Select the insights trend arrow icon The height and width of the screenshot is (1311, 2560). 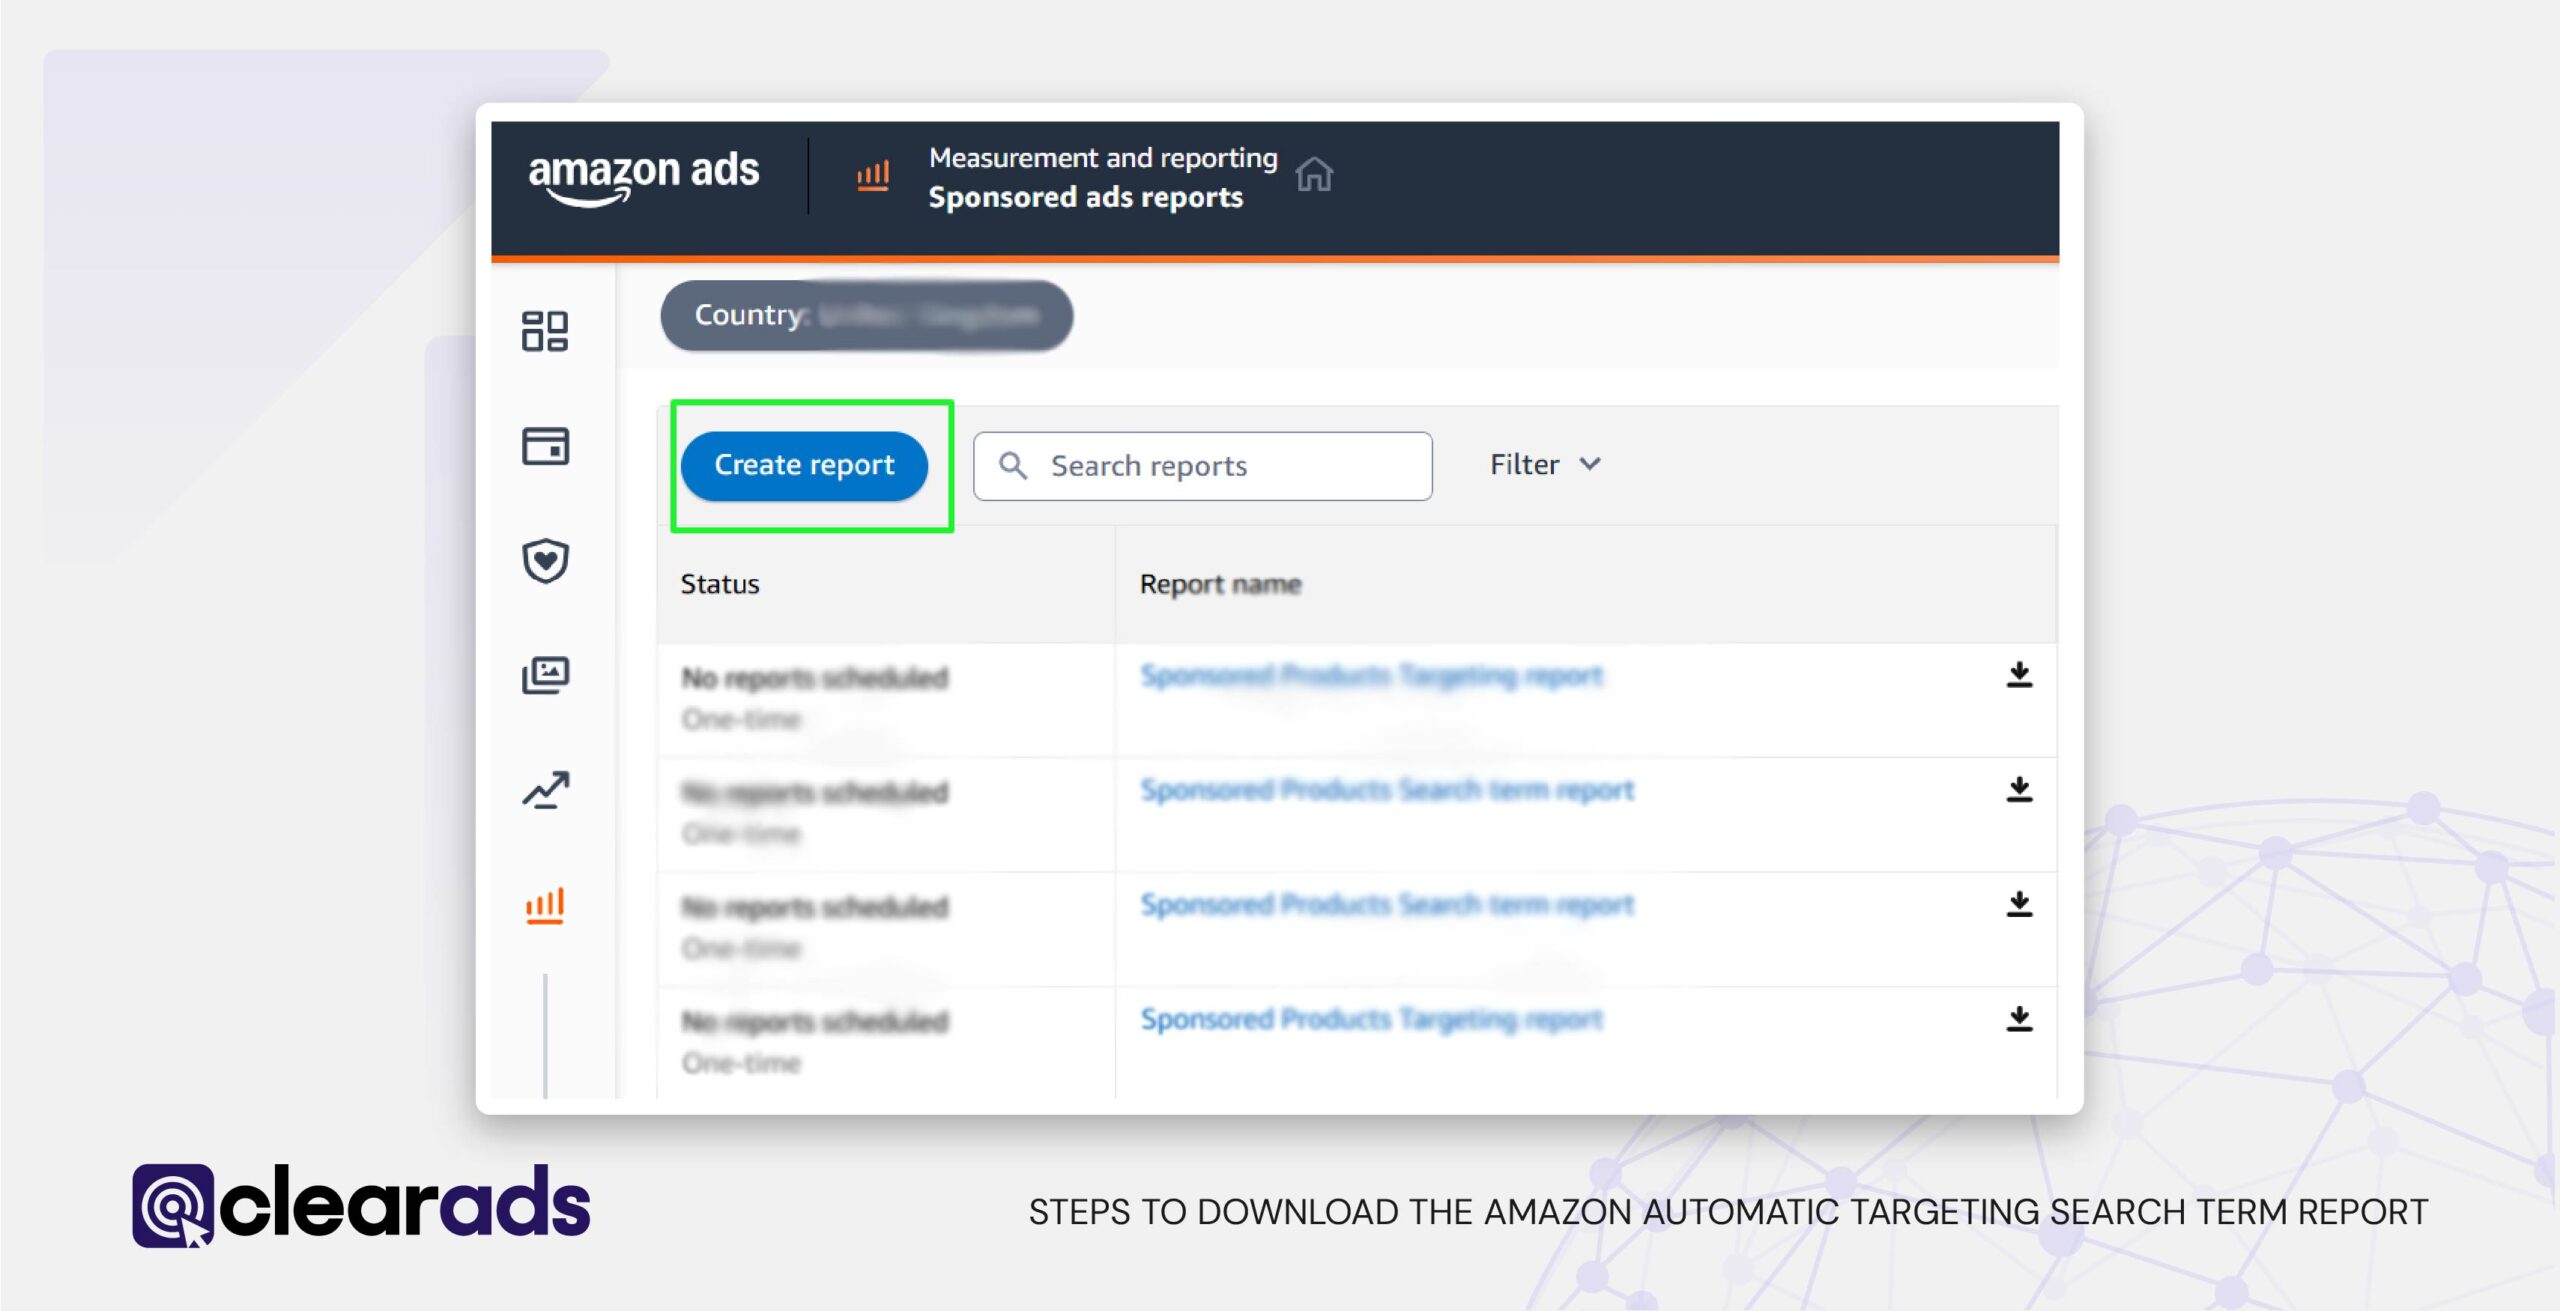coord(547,790)
